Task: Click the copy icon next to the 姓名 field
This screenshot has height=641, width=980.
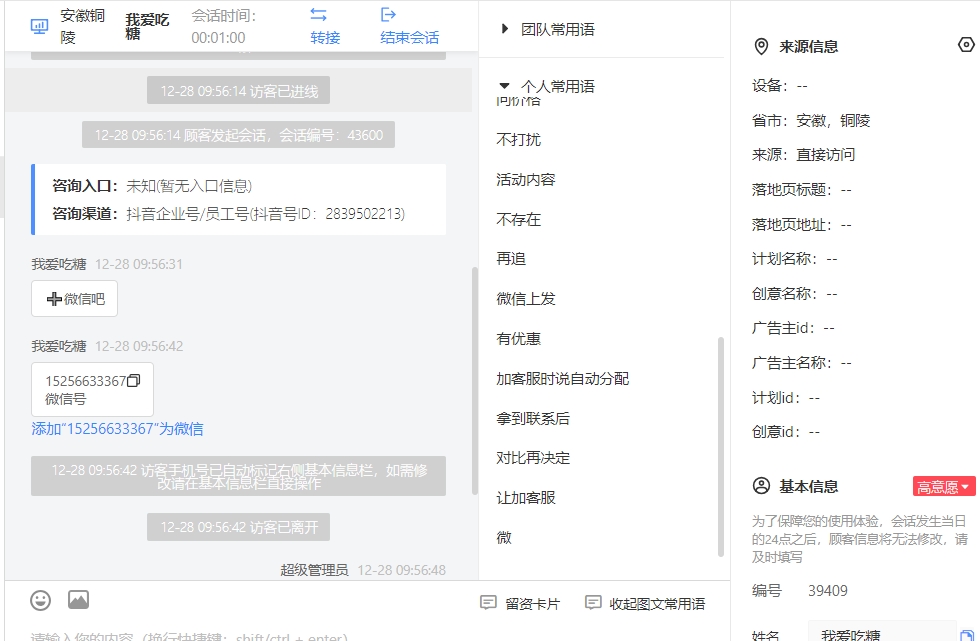Action: point(966,635)
